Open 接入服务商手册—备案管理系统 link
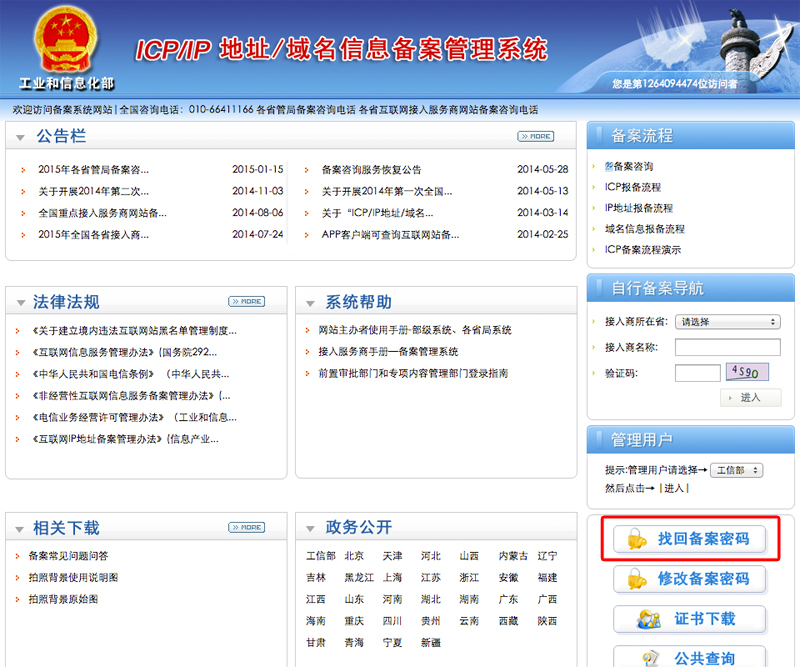800x667 pixels. pyautogui.click(x=388, y=352)
